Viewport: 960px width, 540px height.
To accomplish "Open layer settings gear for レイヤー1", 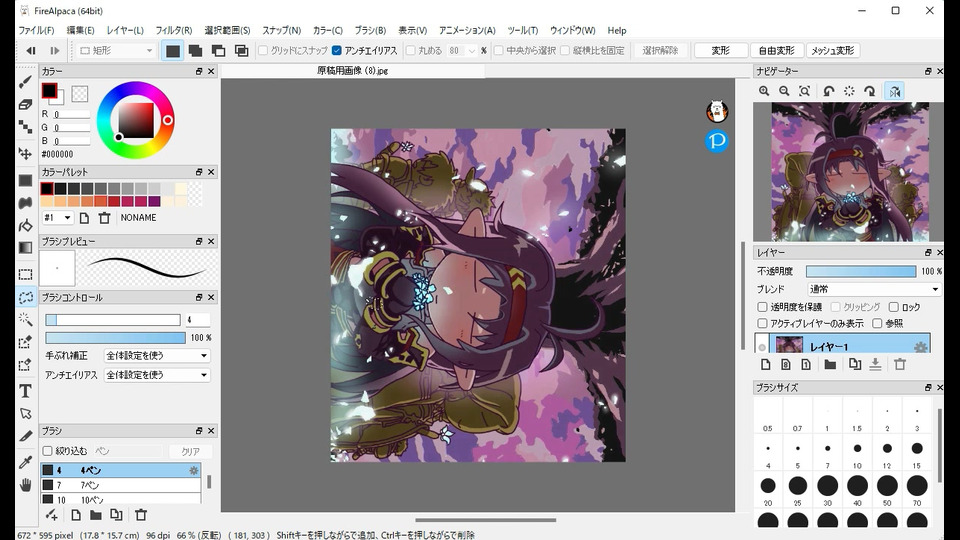I will 920,347.
